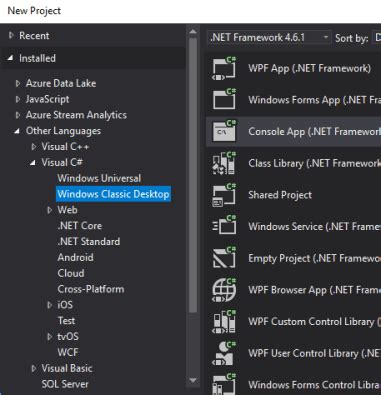381x395 pixels.
Task: Expand the iOS node arrow
Action: (50, 305)
